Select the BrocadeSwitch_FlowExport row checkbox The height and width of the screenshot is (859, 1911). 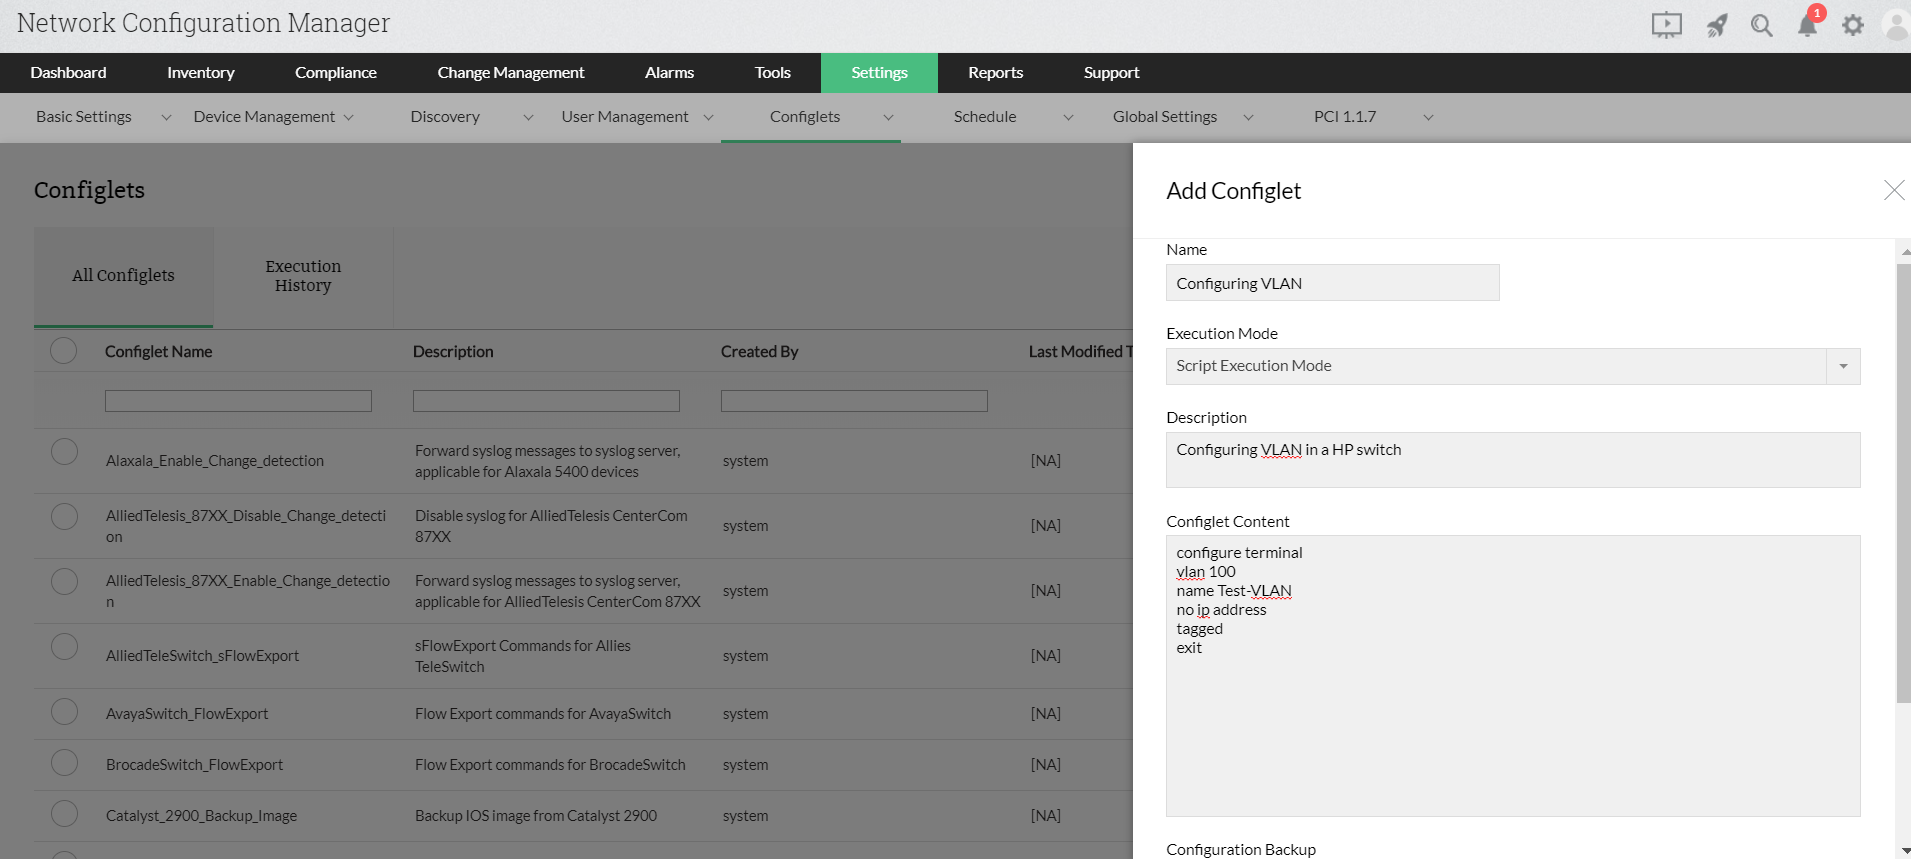[x=64, y=763]
